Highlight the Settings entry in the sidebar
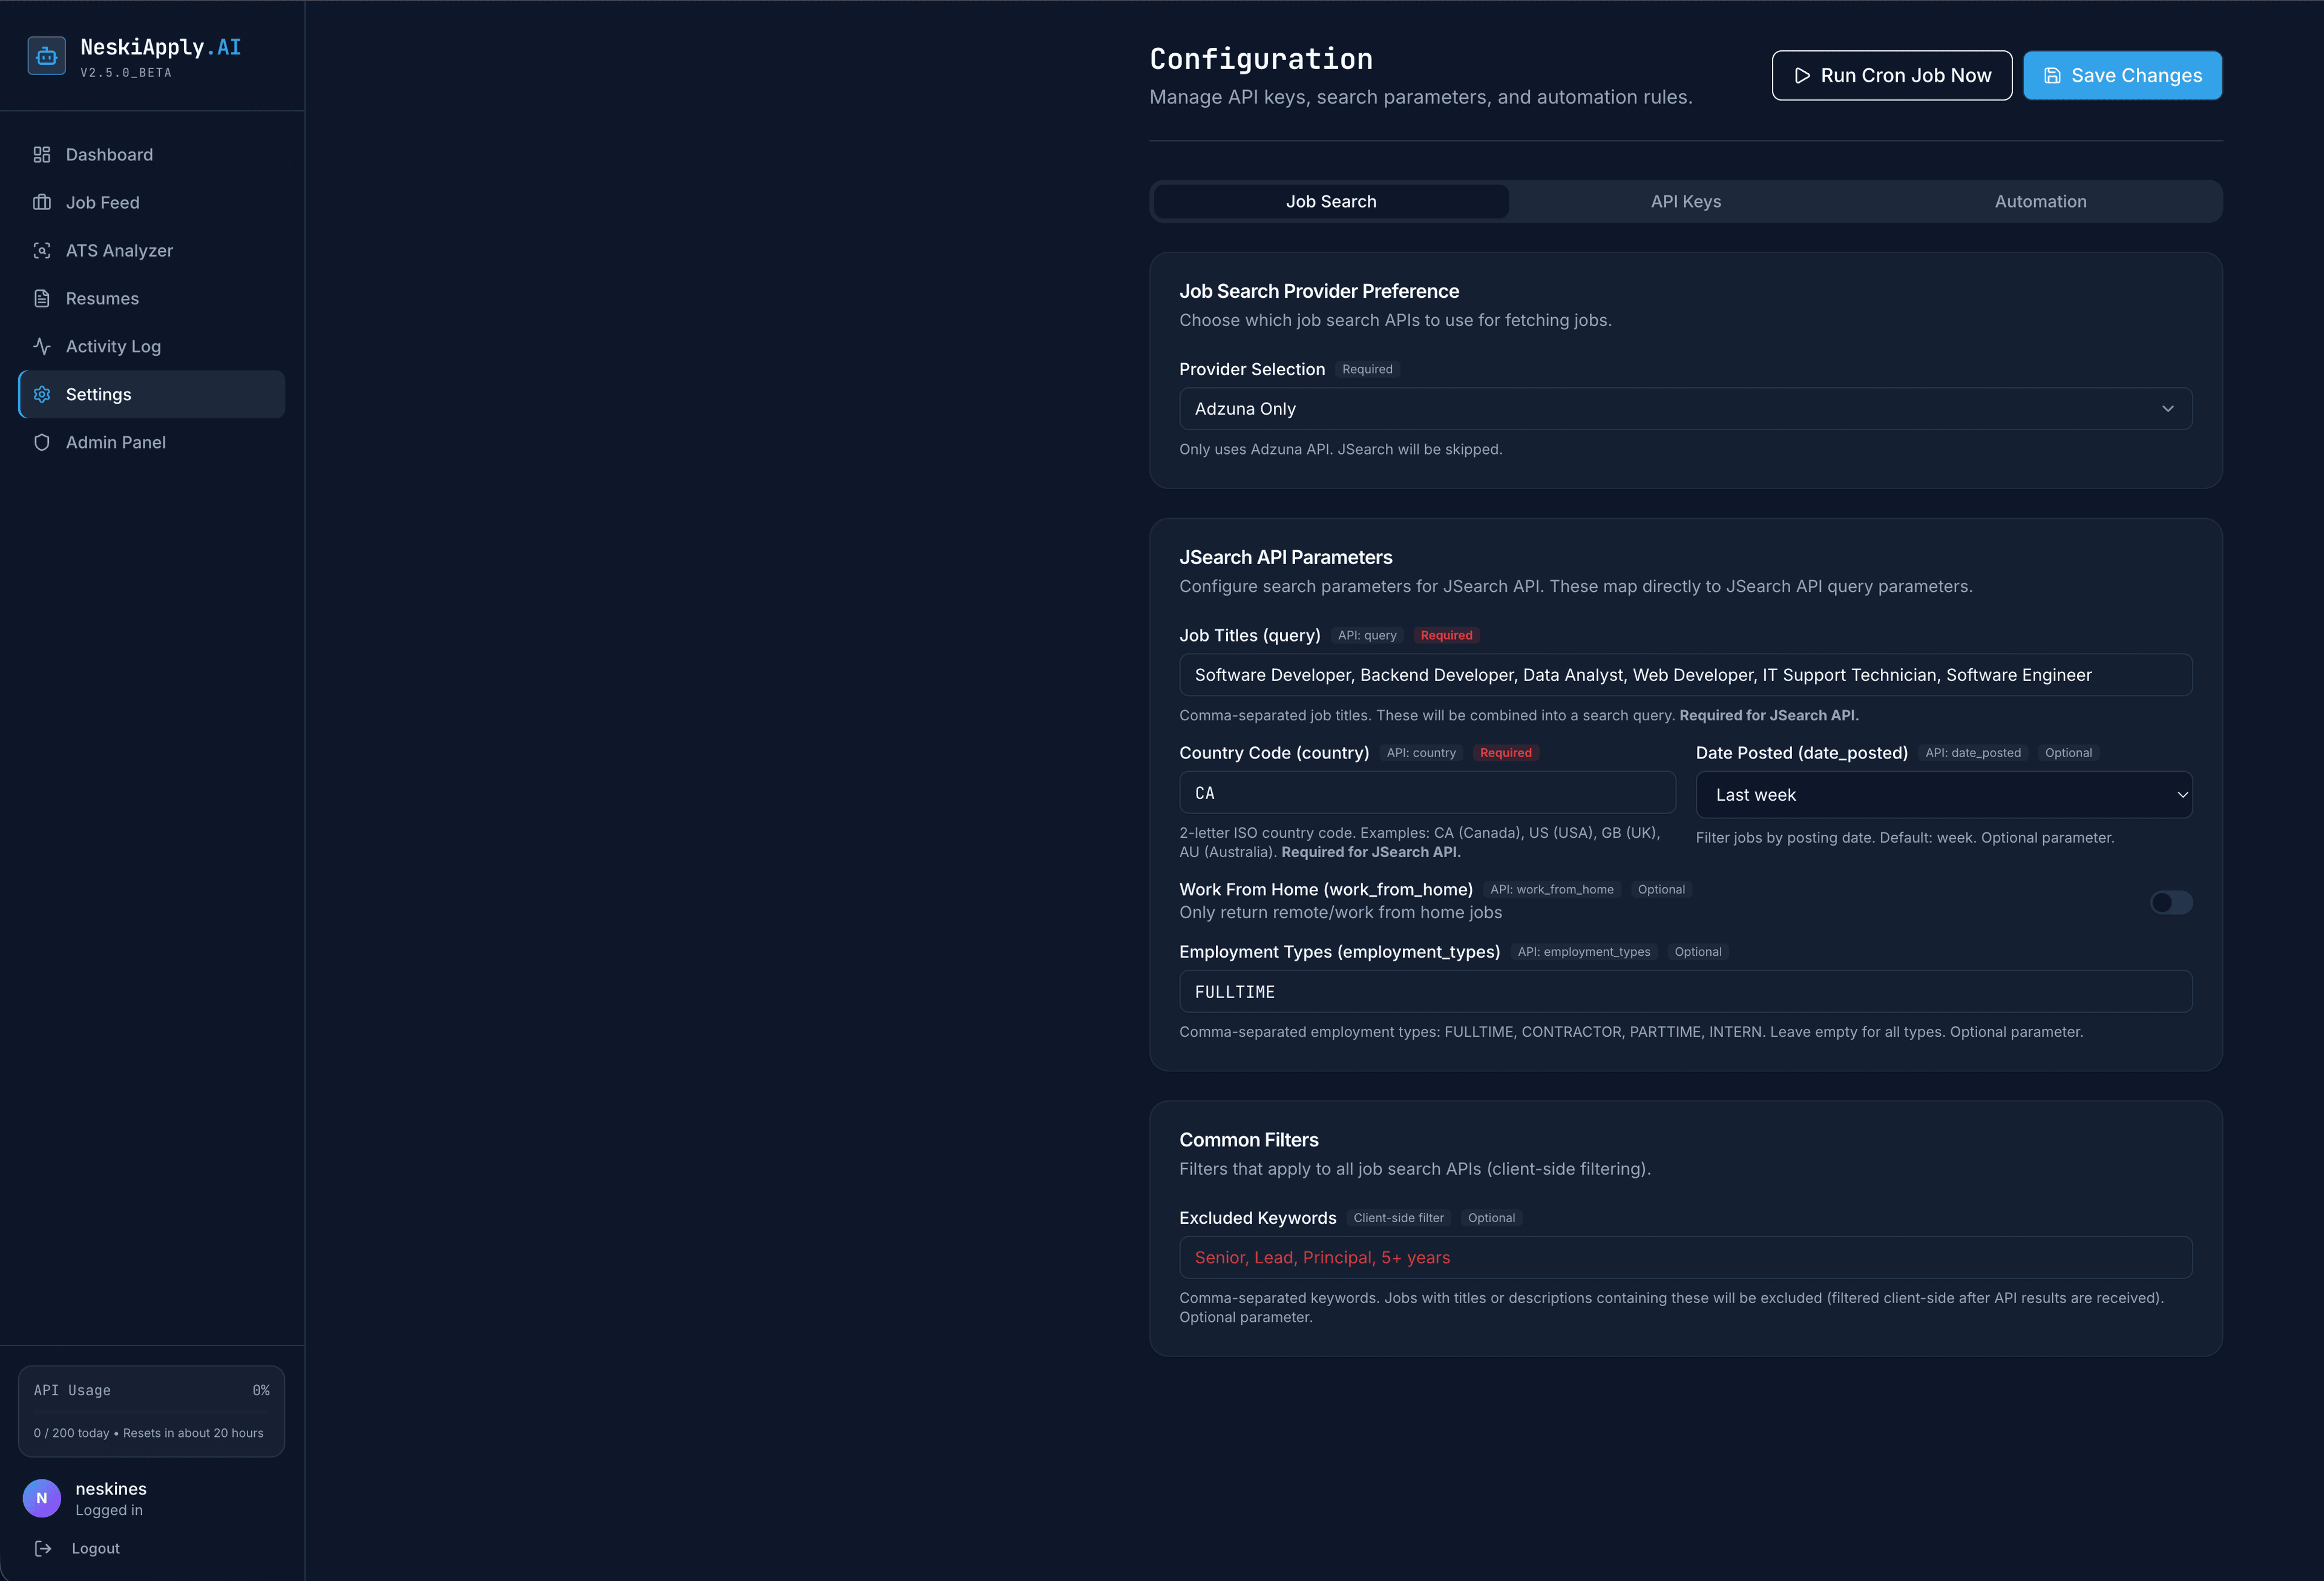The image size is (2324, 1581). pyautogui.click(x=98, y=394)
